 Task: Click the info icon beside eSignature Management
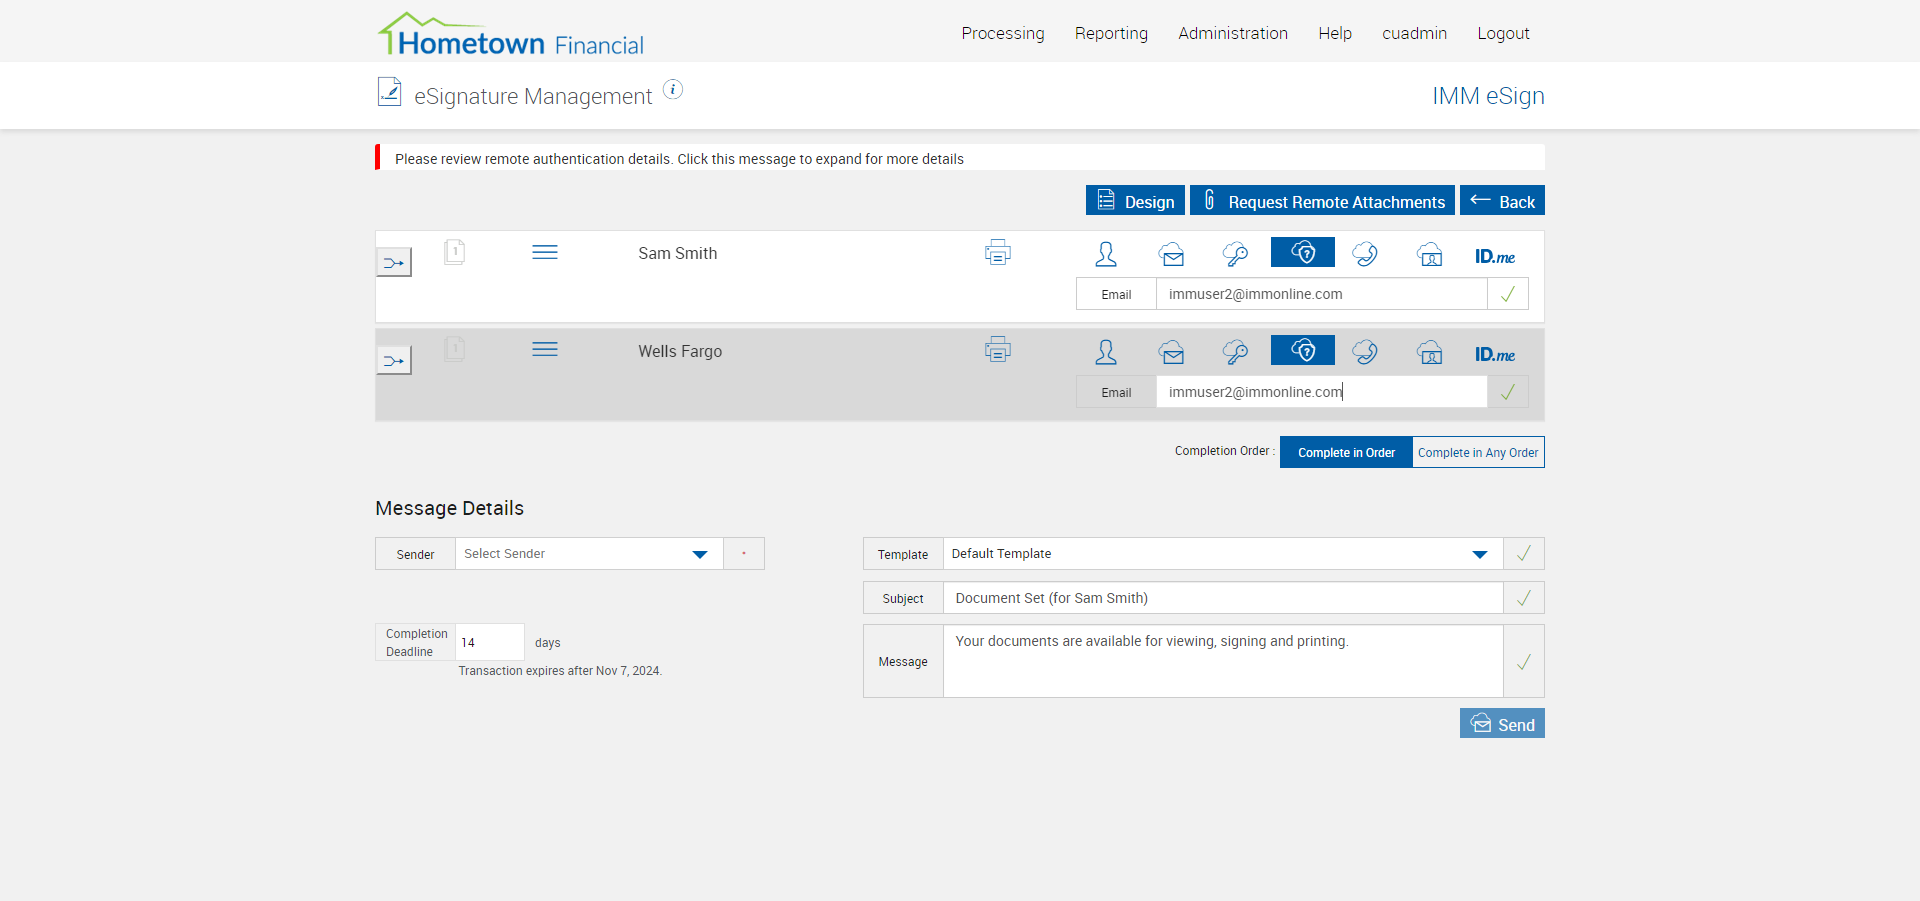(x=674, y=90)
